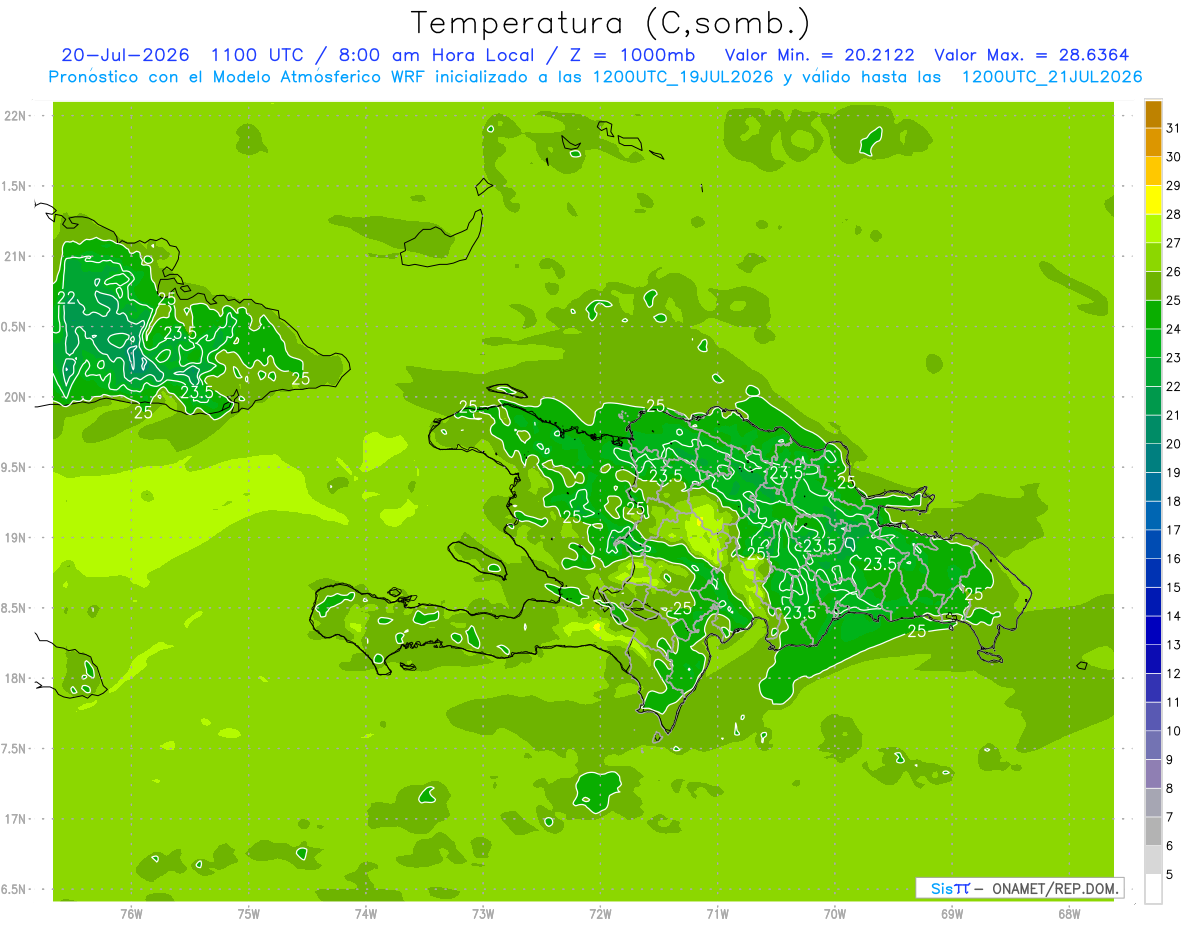Viewport: 1200px width, 927px height.
Task: Click the color bar label '31'
Action: [1174, 128]
